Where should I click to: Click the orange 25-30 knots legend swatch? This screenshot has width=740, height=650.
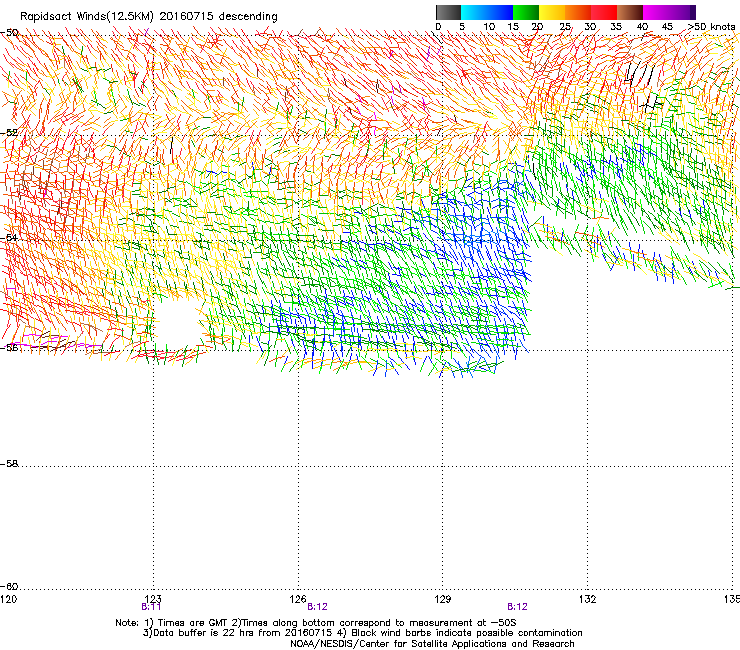578,12
